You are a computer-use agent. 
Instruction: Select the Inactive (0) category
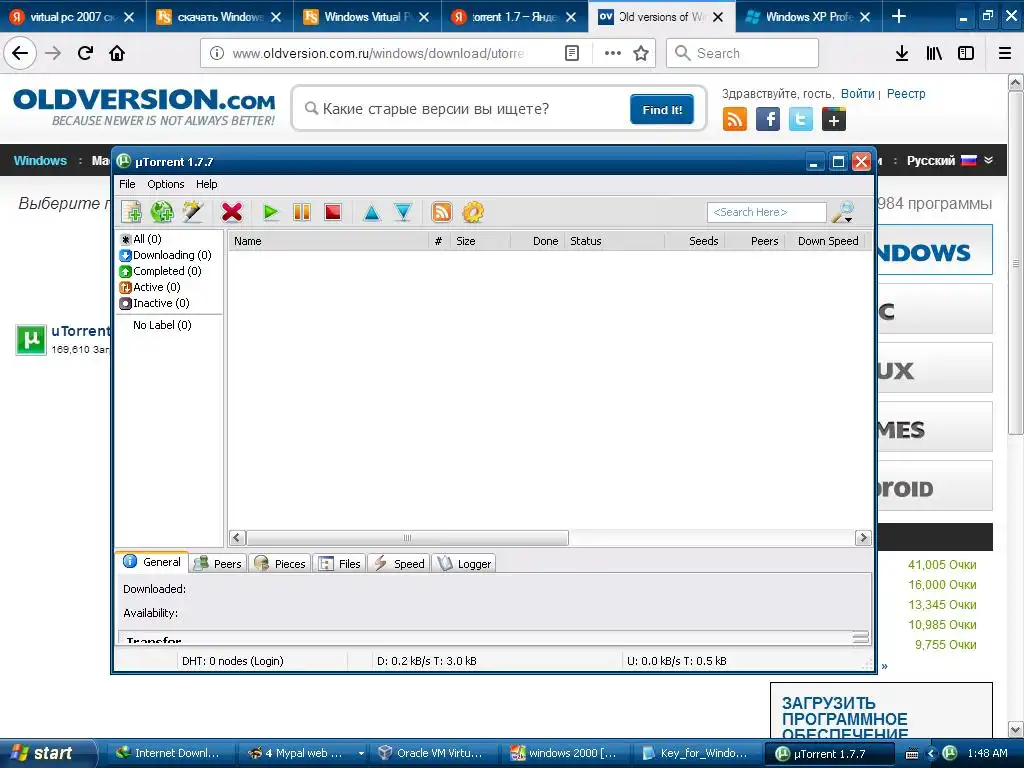point(155,303)
